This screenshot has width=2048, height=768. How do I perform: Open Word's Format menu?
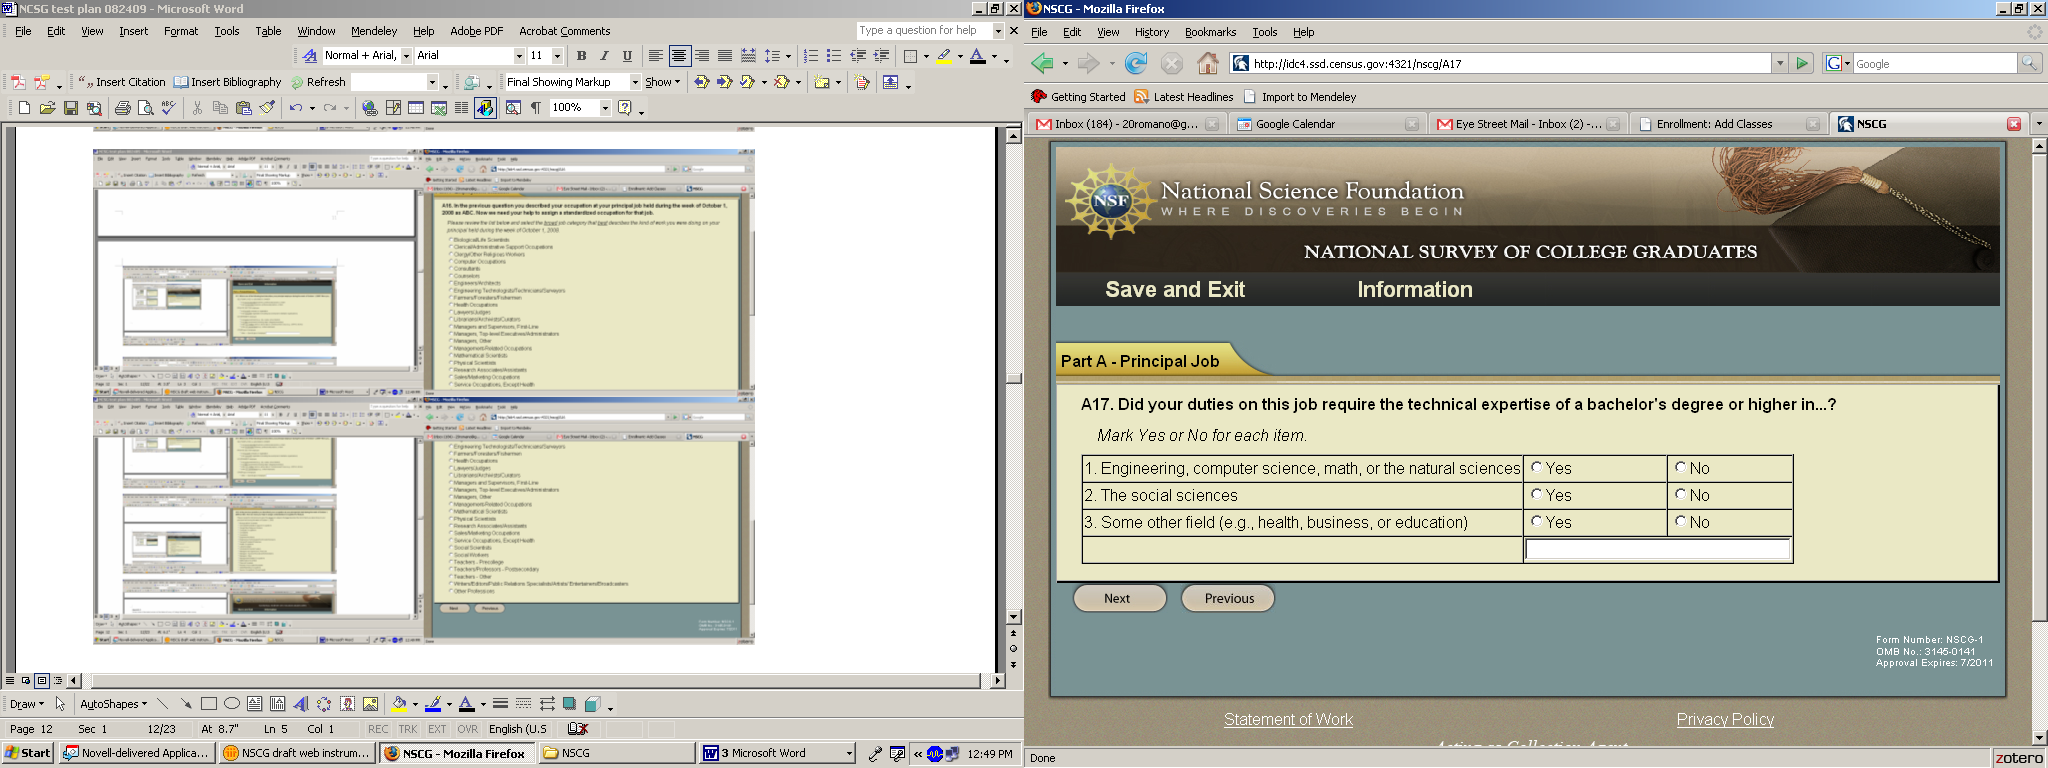point(181,31)
